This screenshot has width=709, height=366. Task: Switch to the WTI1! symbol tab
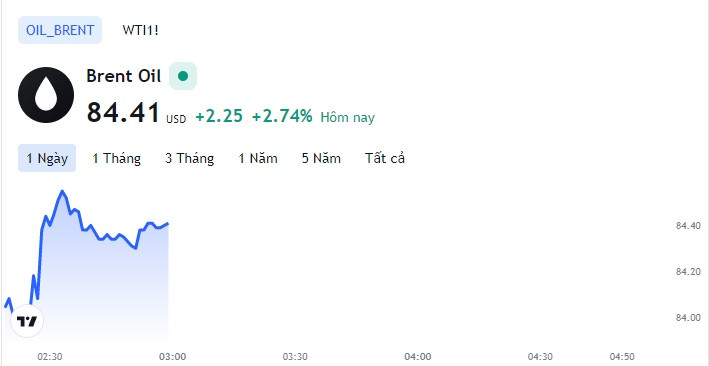click(140, 30)
